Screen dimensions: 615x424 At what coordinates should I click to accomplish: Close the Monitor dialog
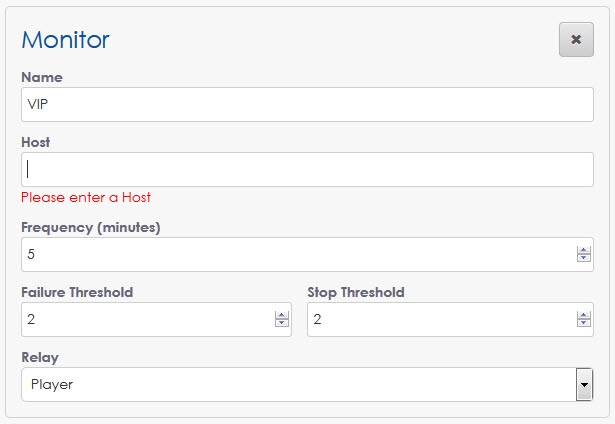(x=576, y=39)
